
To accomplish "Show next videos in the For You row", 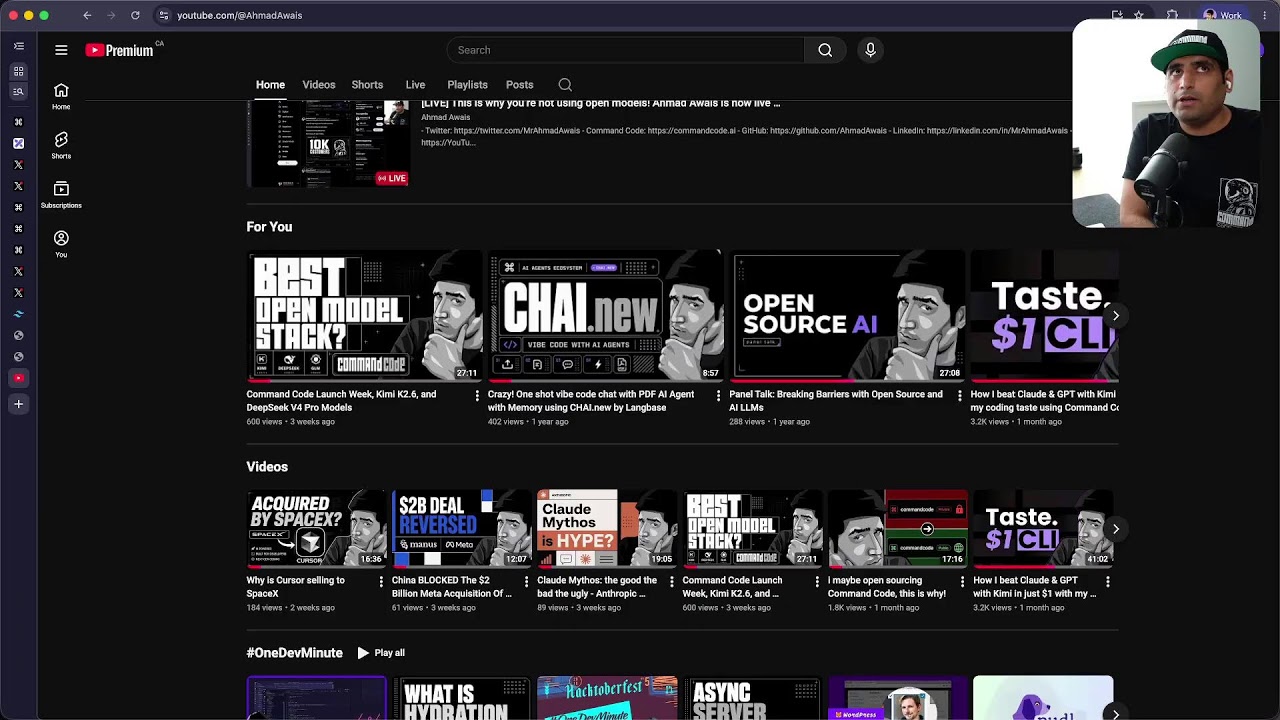I will pyautogui.click(x=1115, y=316).
